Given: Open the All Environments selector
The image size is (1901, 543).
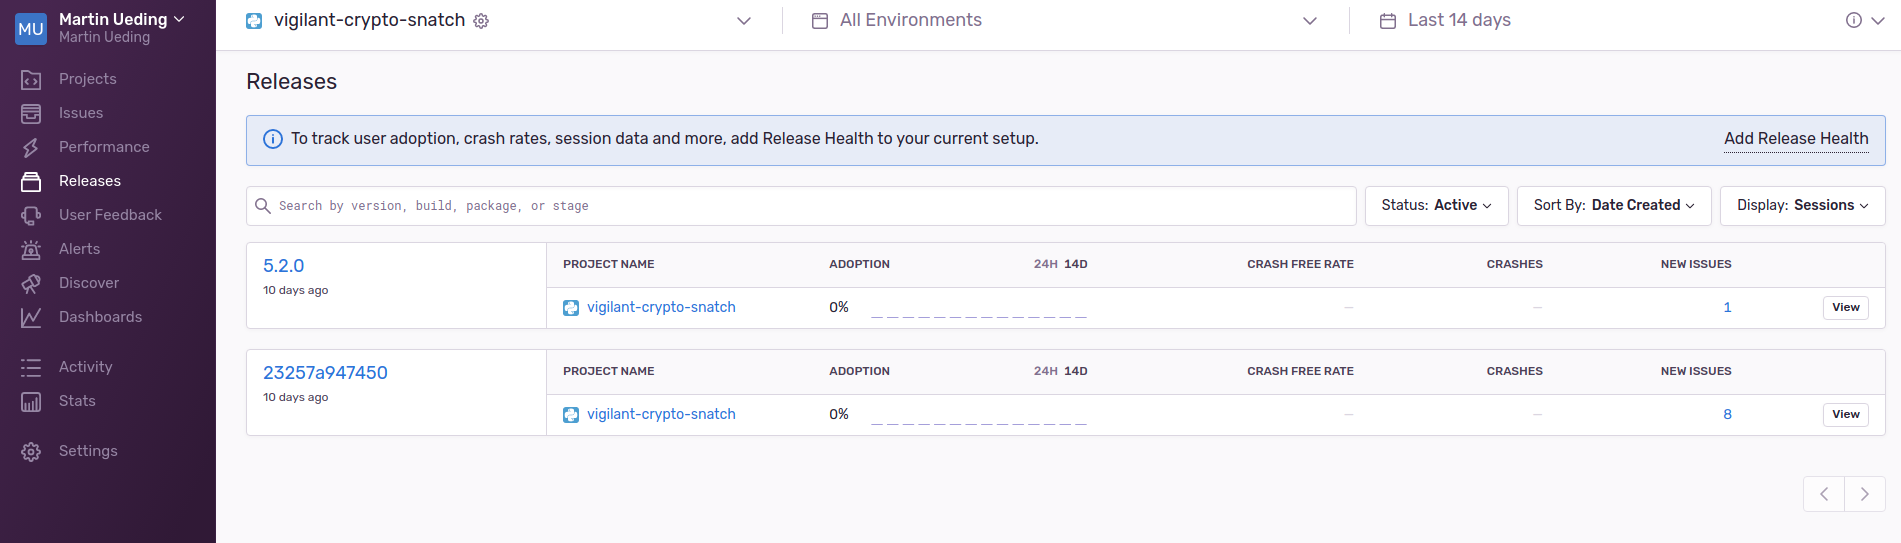Looking at the screenshot, I should point(1064,21).
